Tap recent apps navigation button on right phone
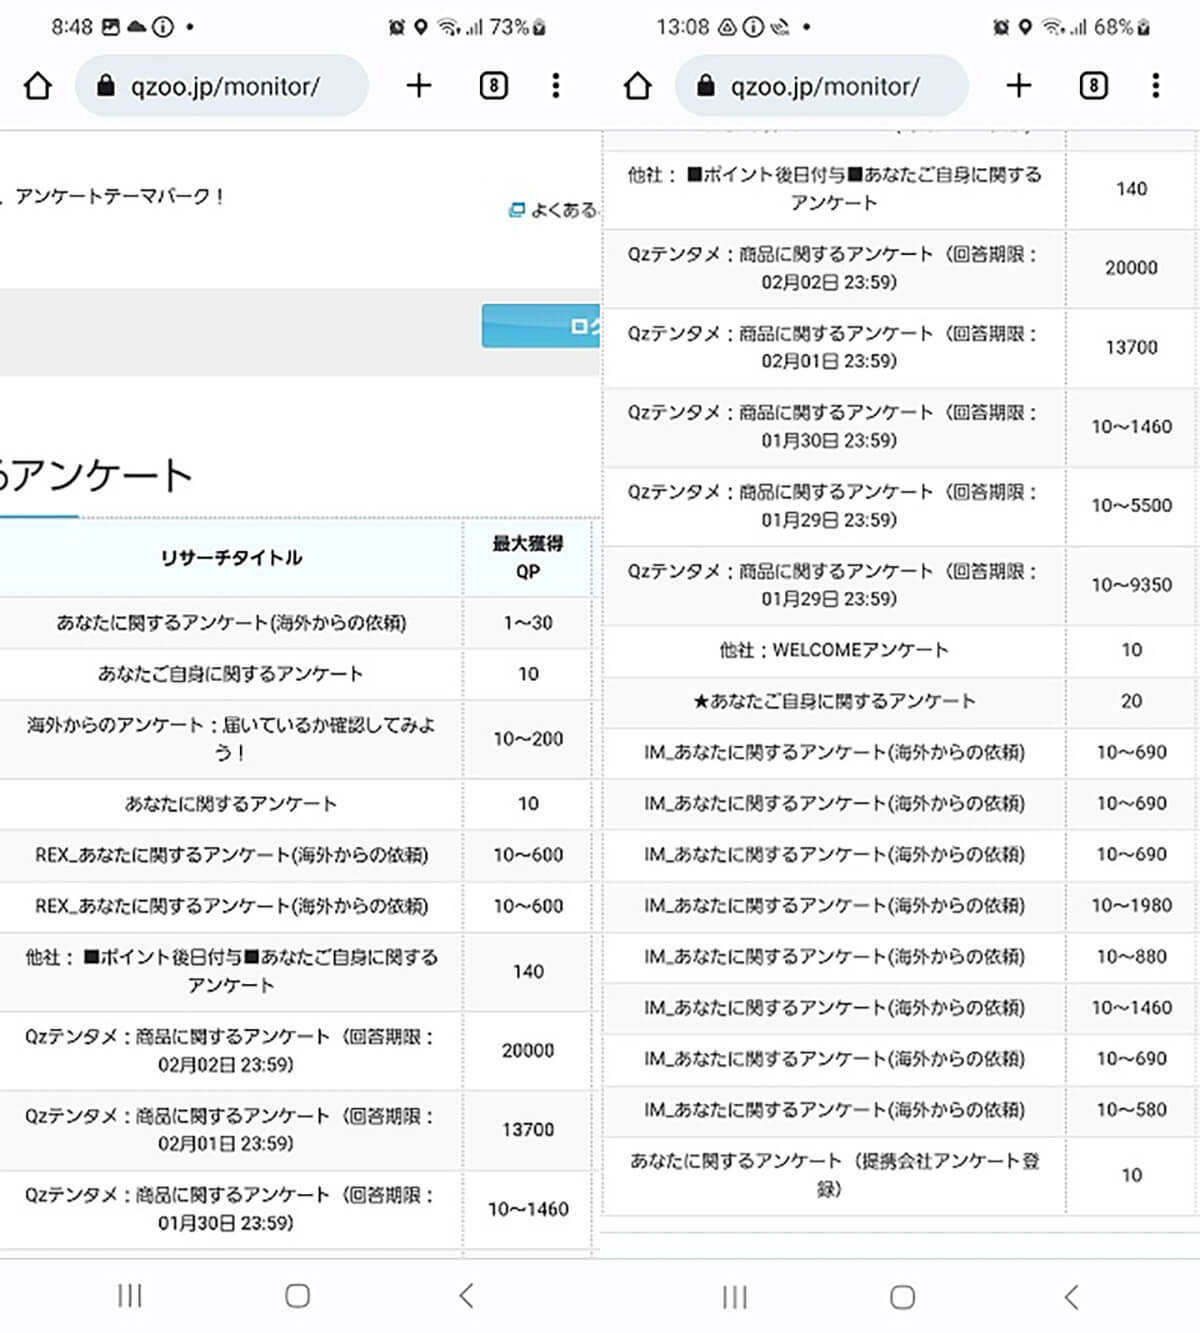The height and width of the screenshot is (1333, 1200). [735, 1297]
